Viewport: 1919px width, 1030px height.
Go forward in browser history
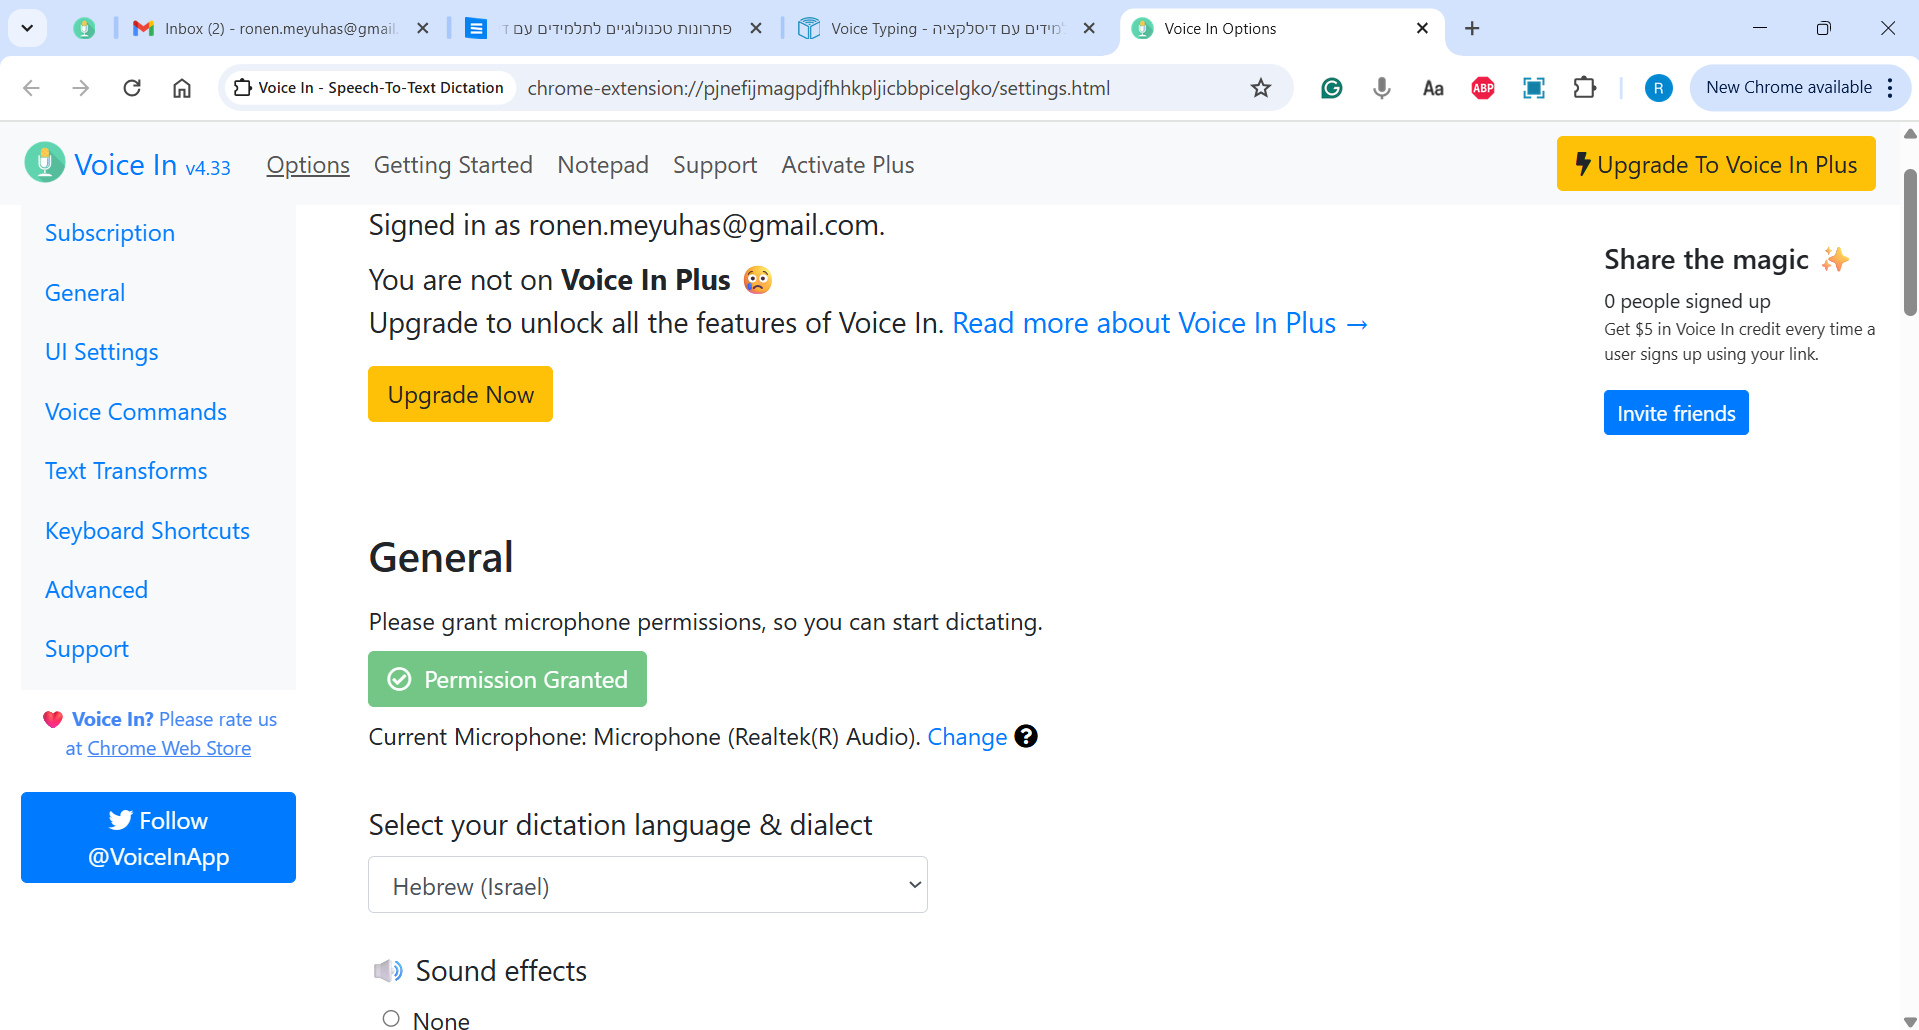click(81, 88)
